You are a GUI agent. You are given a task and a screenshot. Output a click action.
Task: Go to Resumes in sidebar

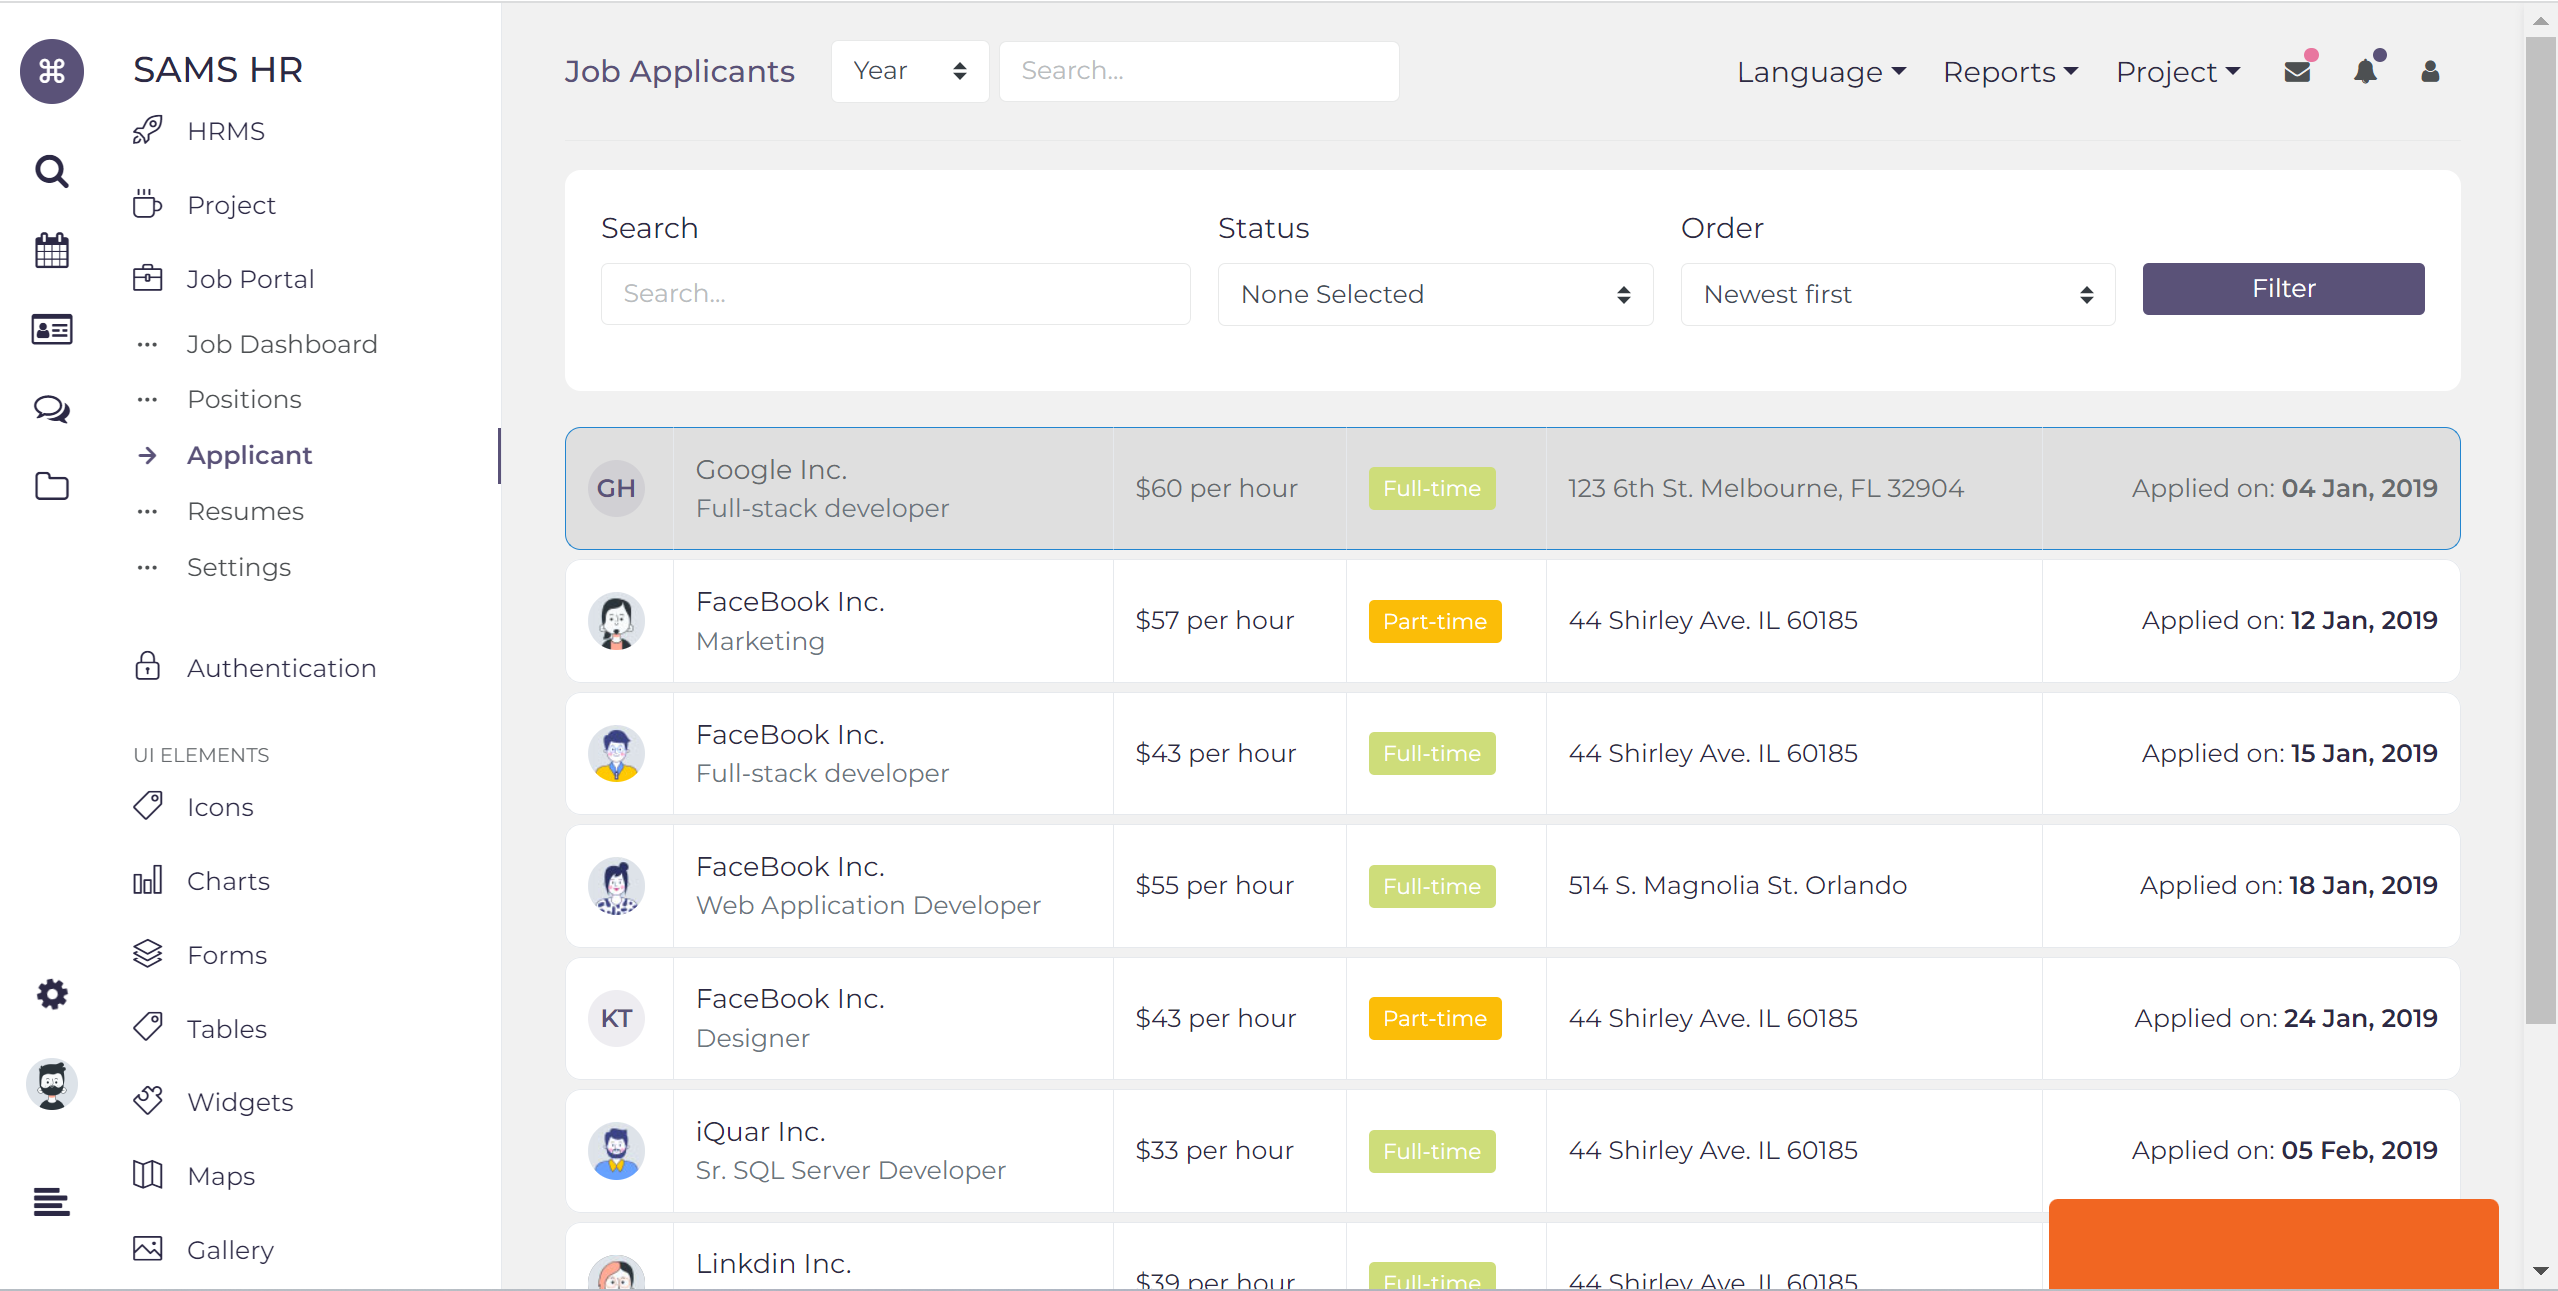click(246, 511)
